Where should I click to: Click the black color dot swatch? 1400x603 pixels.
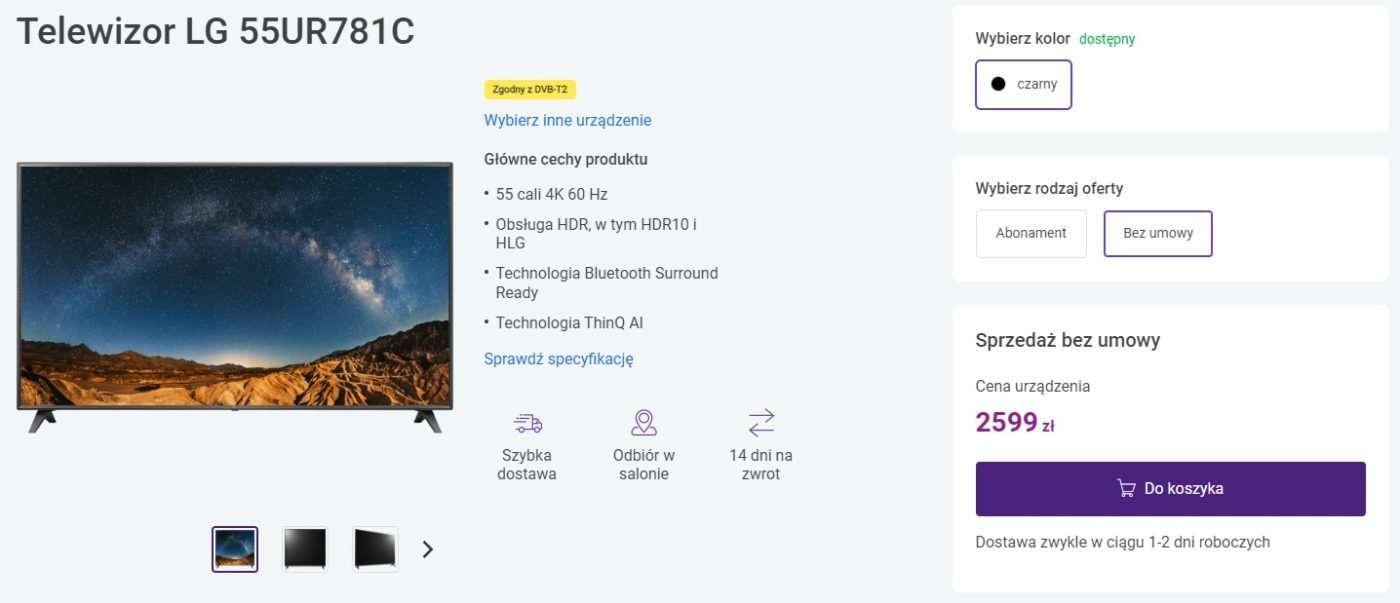coord(998,84)
